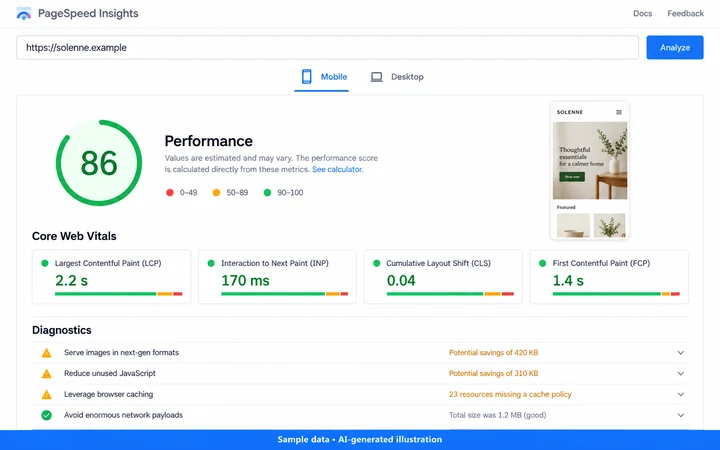Click the Largest Contentful Paint (LCP) label

(108, 263)
